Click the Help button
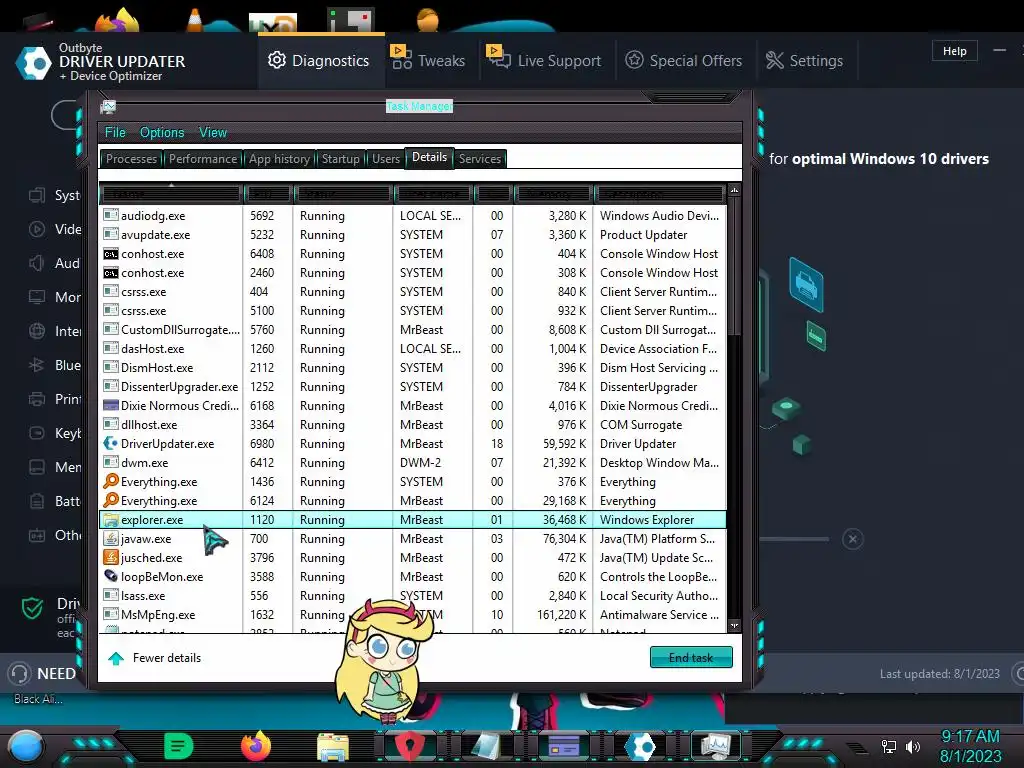The width and height of the screenshot is (1024, 768). [x=954, y=51]
